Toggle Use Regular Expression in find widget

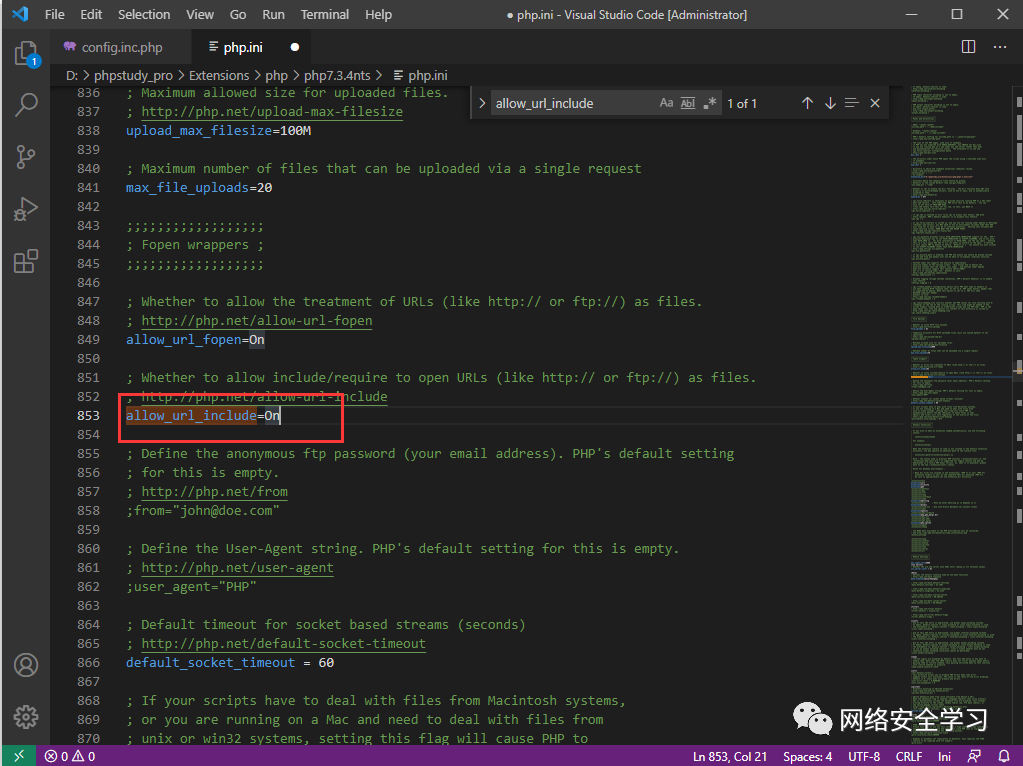(710, 103)
